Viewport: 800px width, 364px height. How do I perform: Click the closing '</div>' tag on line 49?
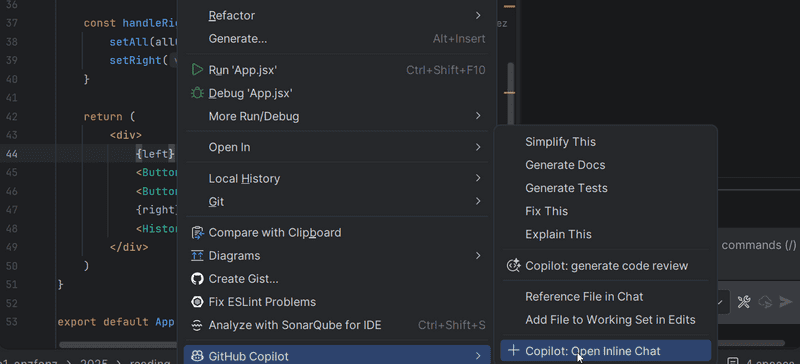click(129, 247)
